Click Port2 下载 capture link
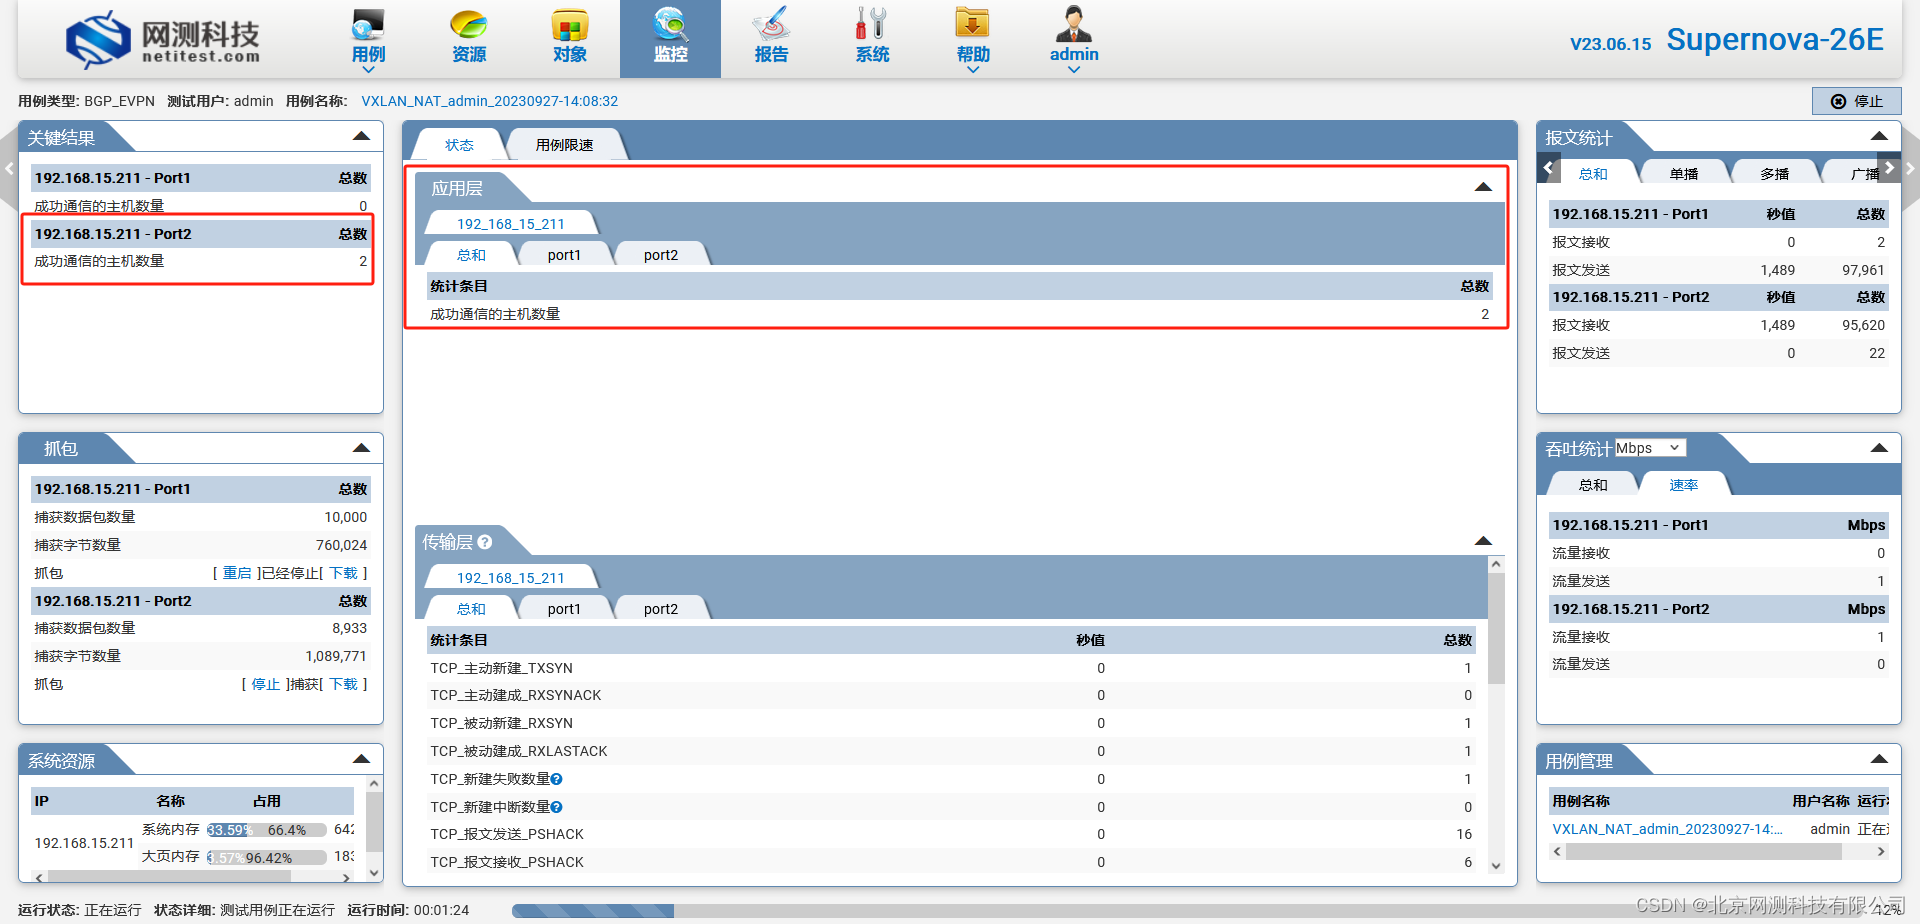This screenshot has height=924, width=1920. [x=344, y=684]
